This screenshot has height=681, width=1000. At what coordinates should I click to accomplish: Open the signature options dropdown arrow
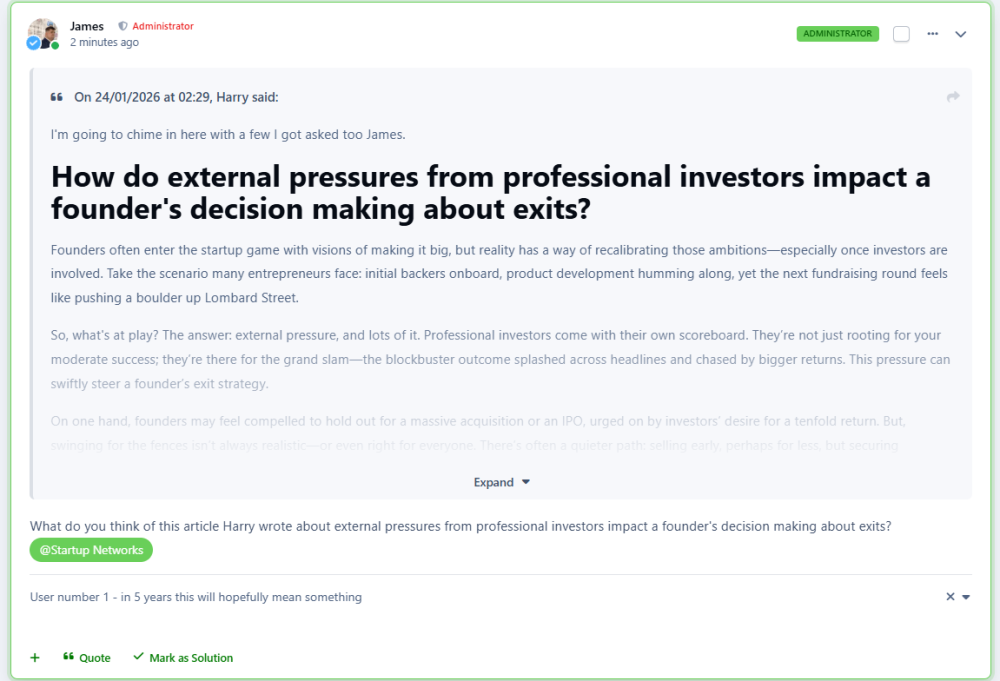(x=966, y=597)
